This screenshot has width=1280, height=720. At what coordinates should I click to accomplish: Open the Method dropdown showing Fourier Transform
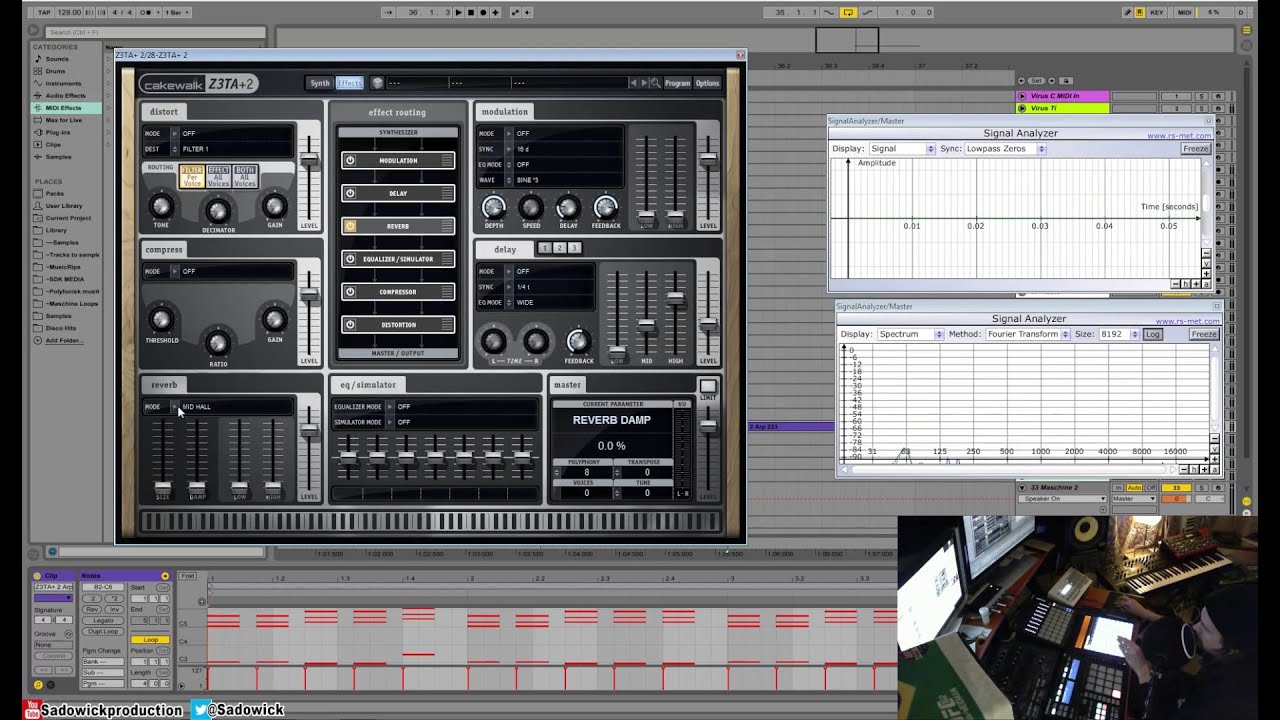tap(1027, 334)
